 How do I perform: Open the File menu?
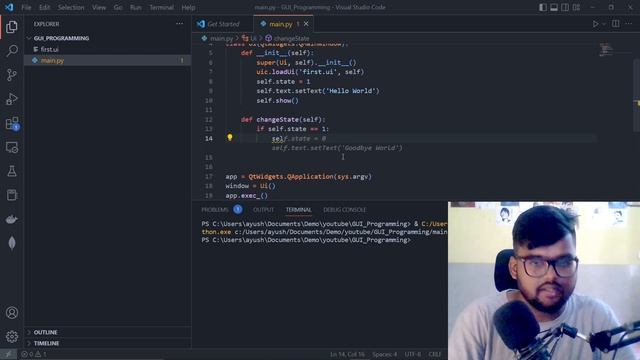(x=26, y=7)
